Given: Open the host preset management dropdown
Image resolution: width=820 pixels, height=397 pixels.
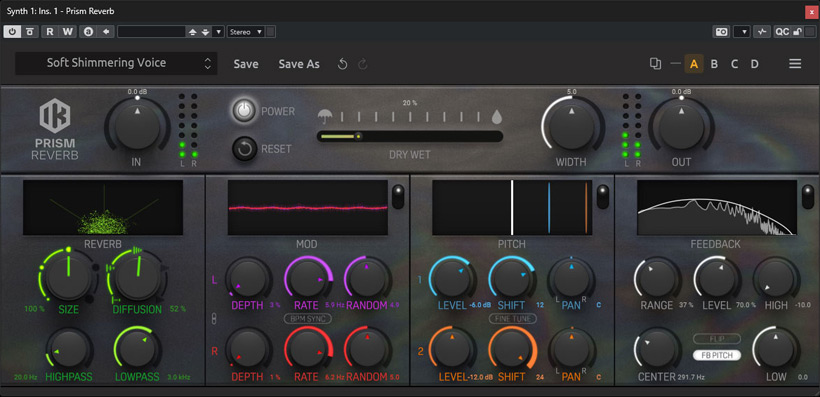Looking at the screenshot, I should point(218,32).
